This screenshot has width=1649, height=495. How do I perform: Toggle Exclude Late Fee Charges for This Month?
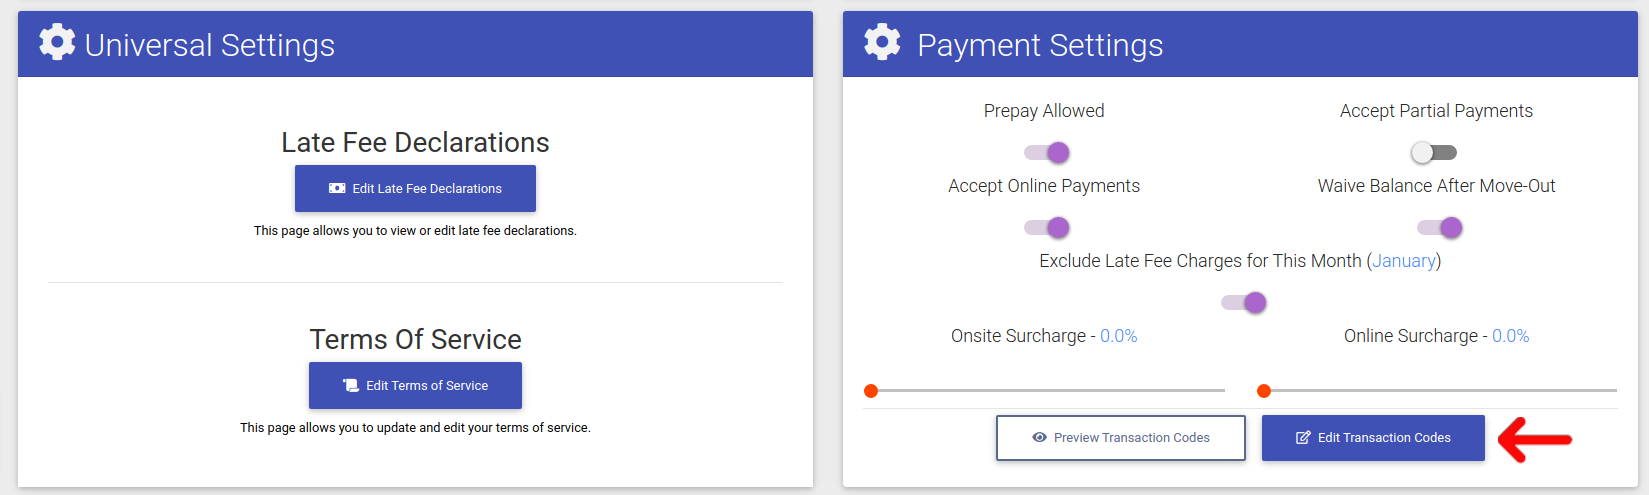pos(1244,302)
